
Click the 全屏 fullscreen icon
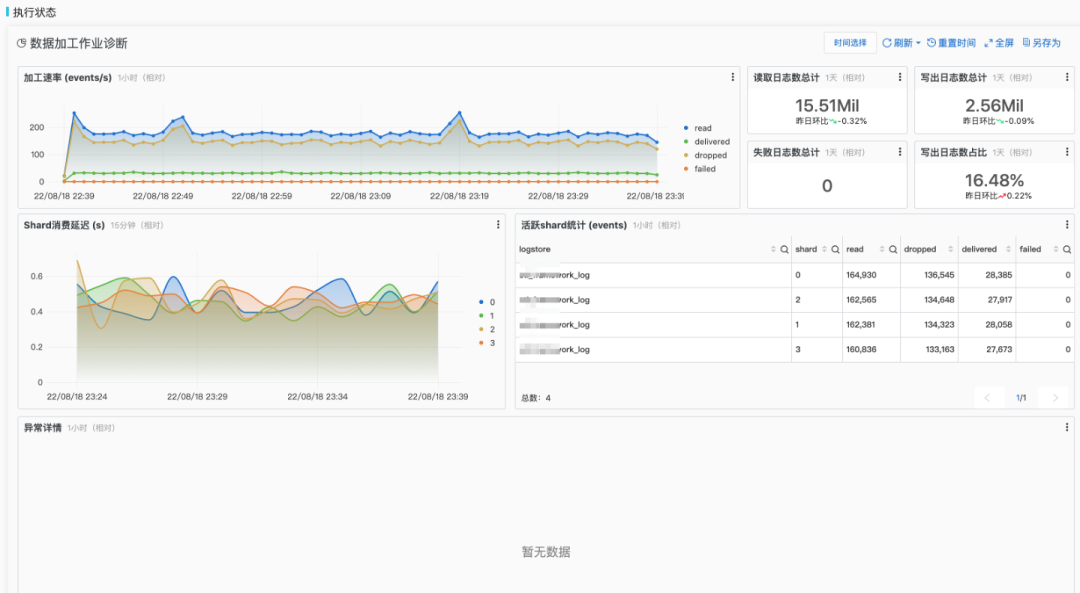(988, 43)
